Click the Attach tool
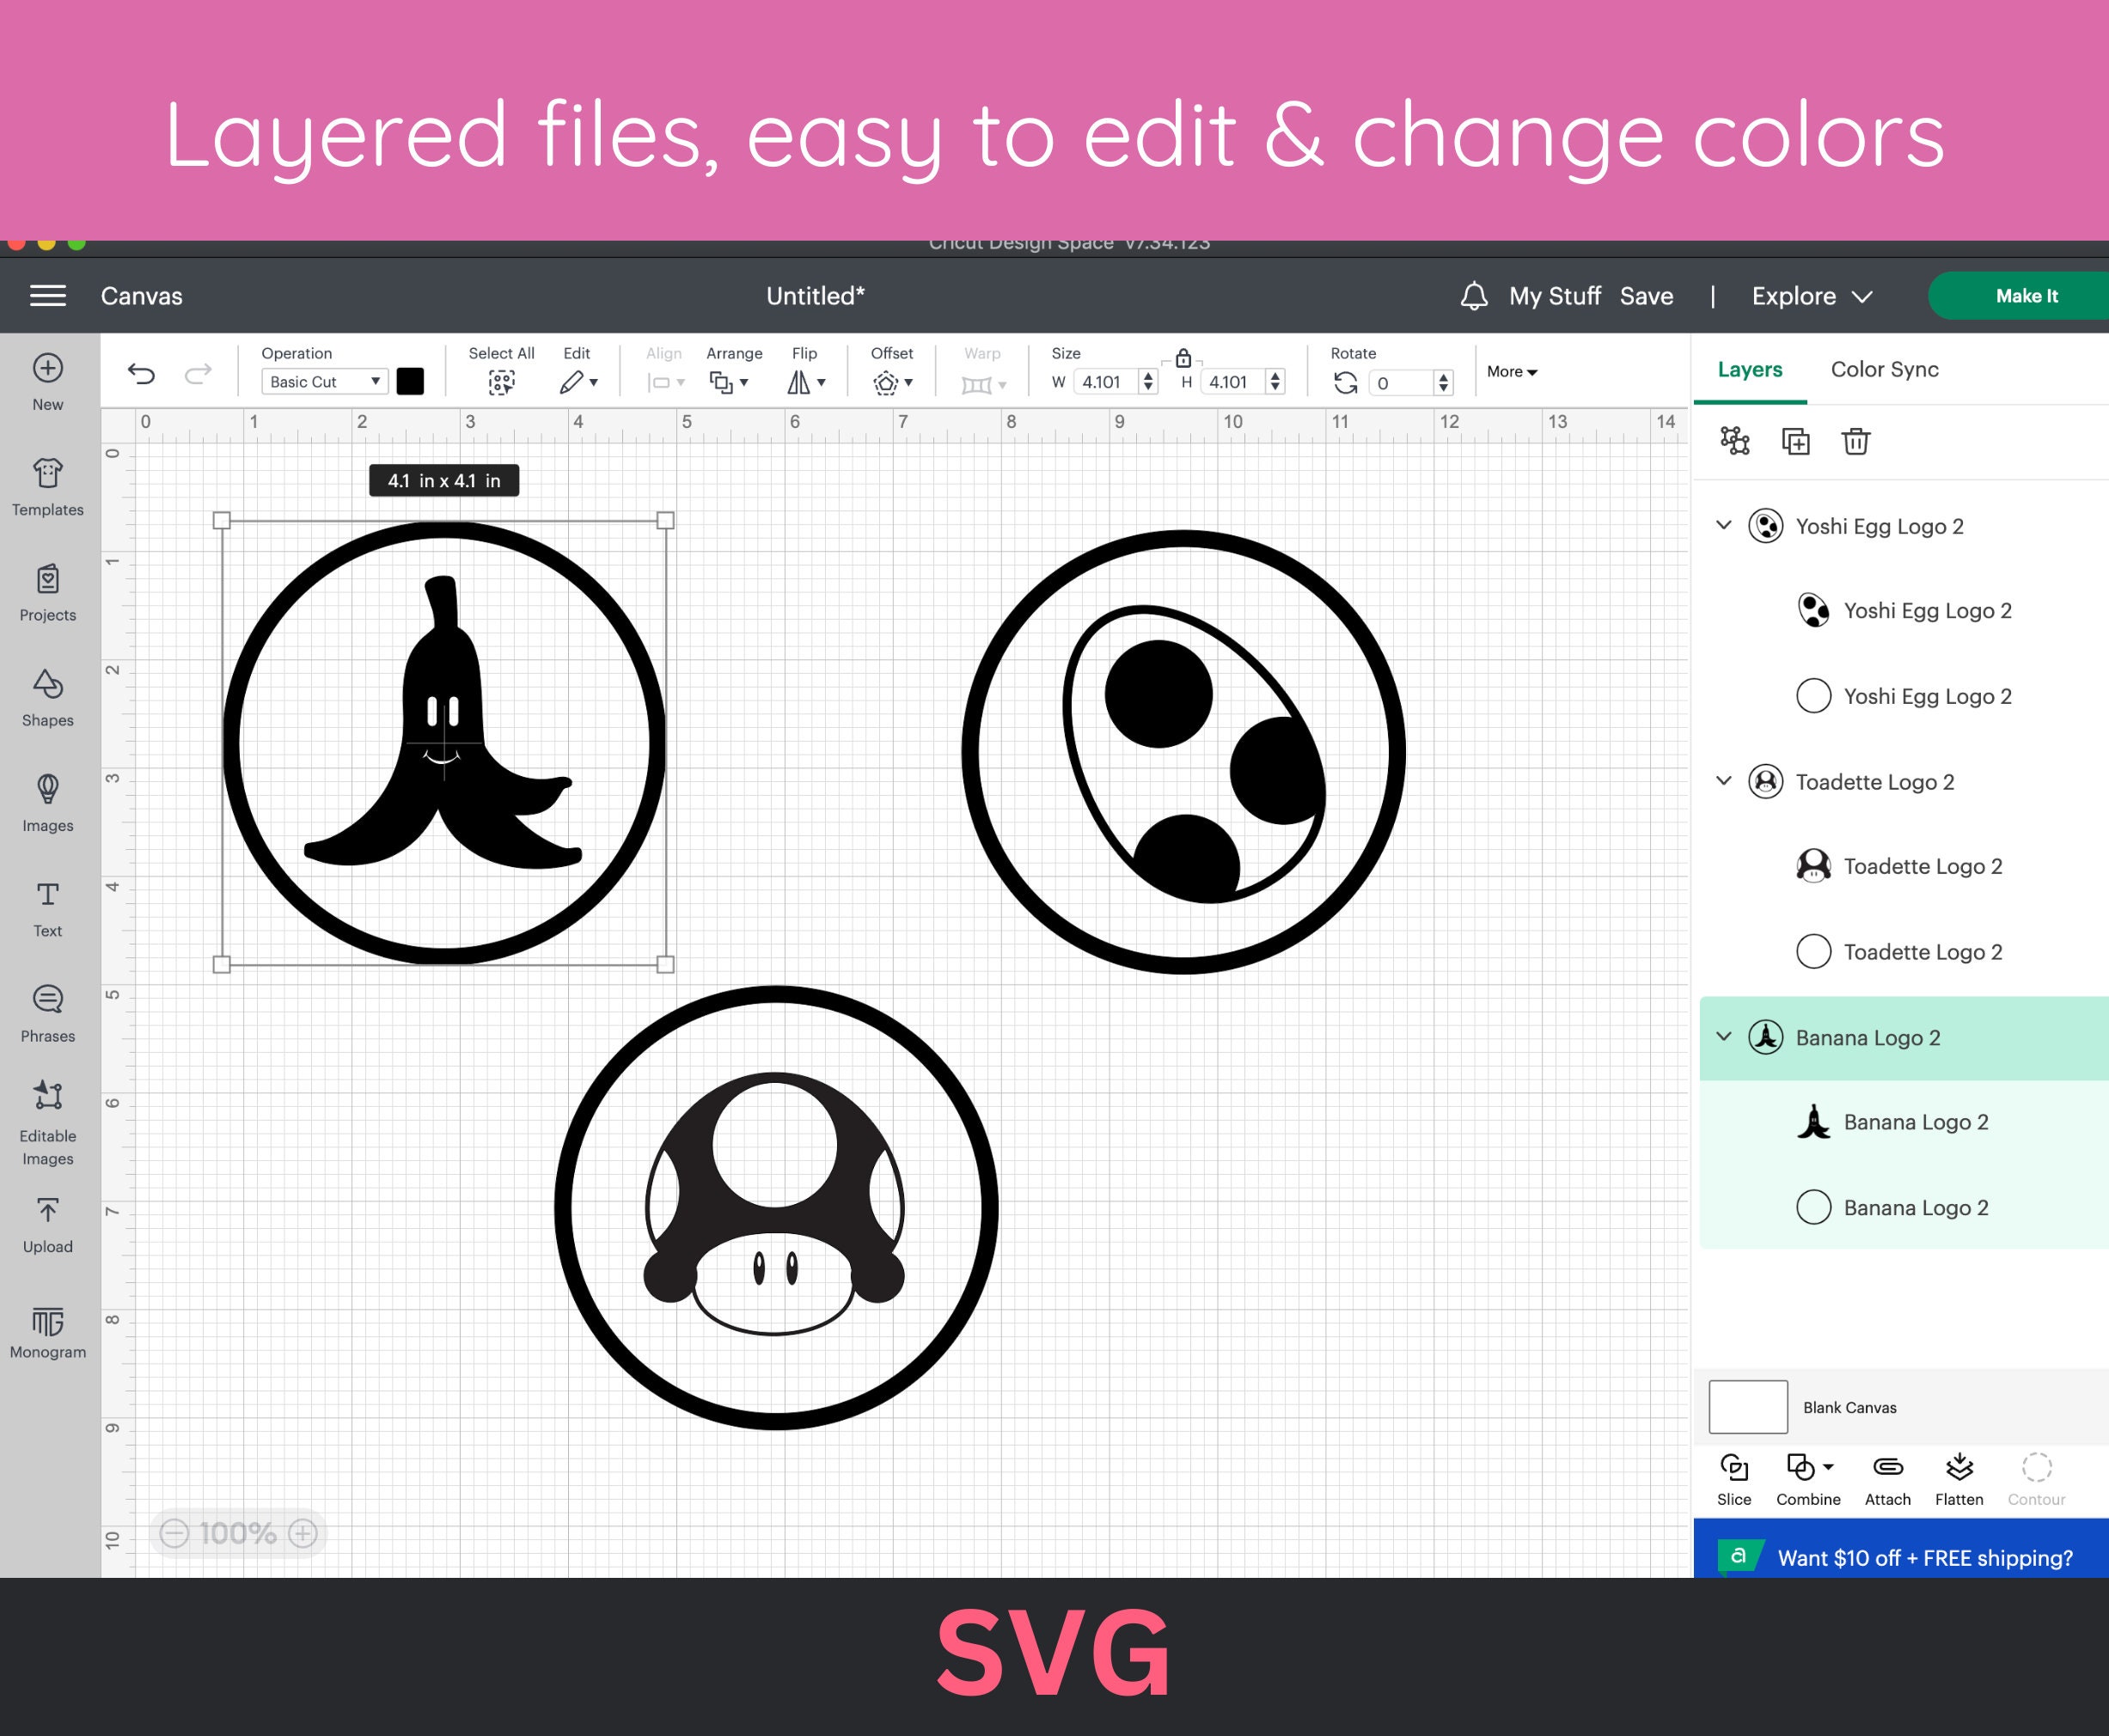This screenshot has width=2109, height=1736. click(1887, 1480)
